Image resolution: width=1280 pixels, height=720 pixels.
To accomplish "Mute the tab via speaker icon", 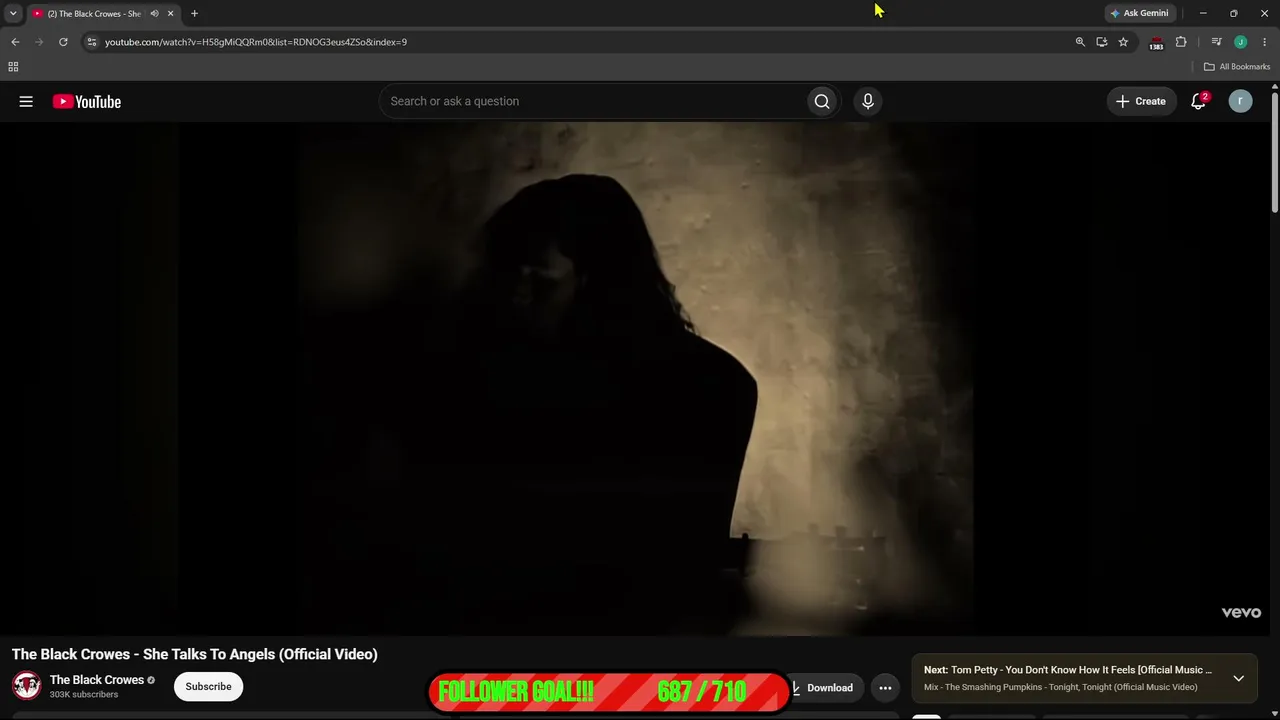I will [x=154, y=14].
